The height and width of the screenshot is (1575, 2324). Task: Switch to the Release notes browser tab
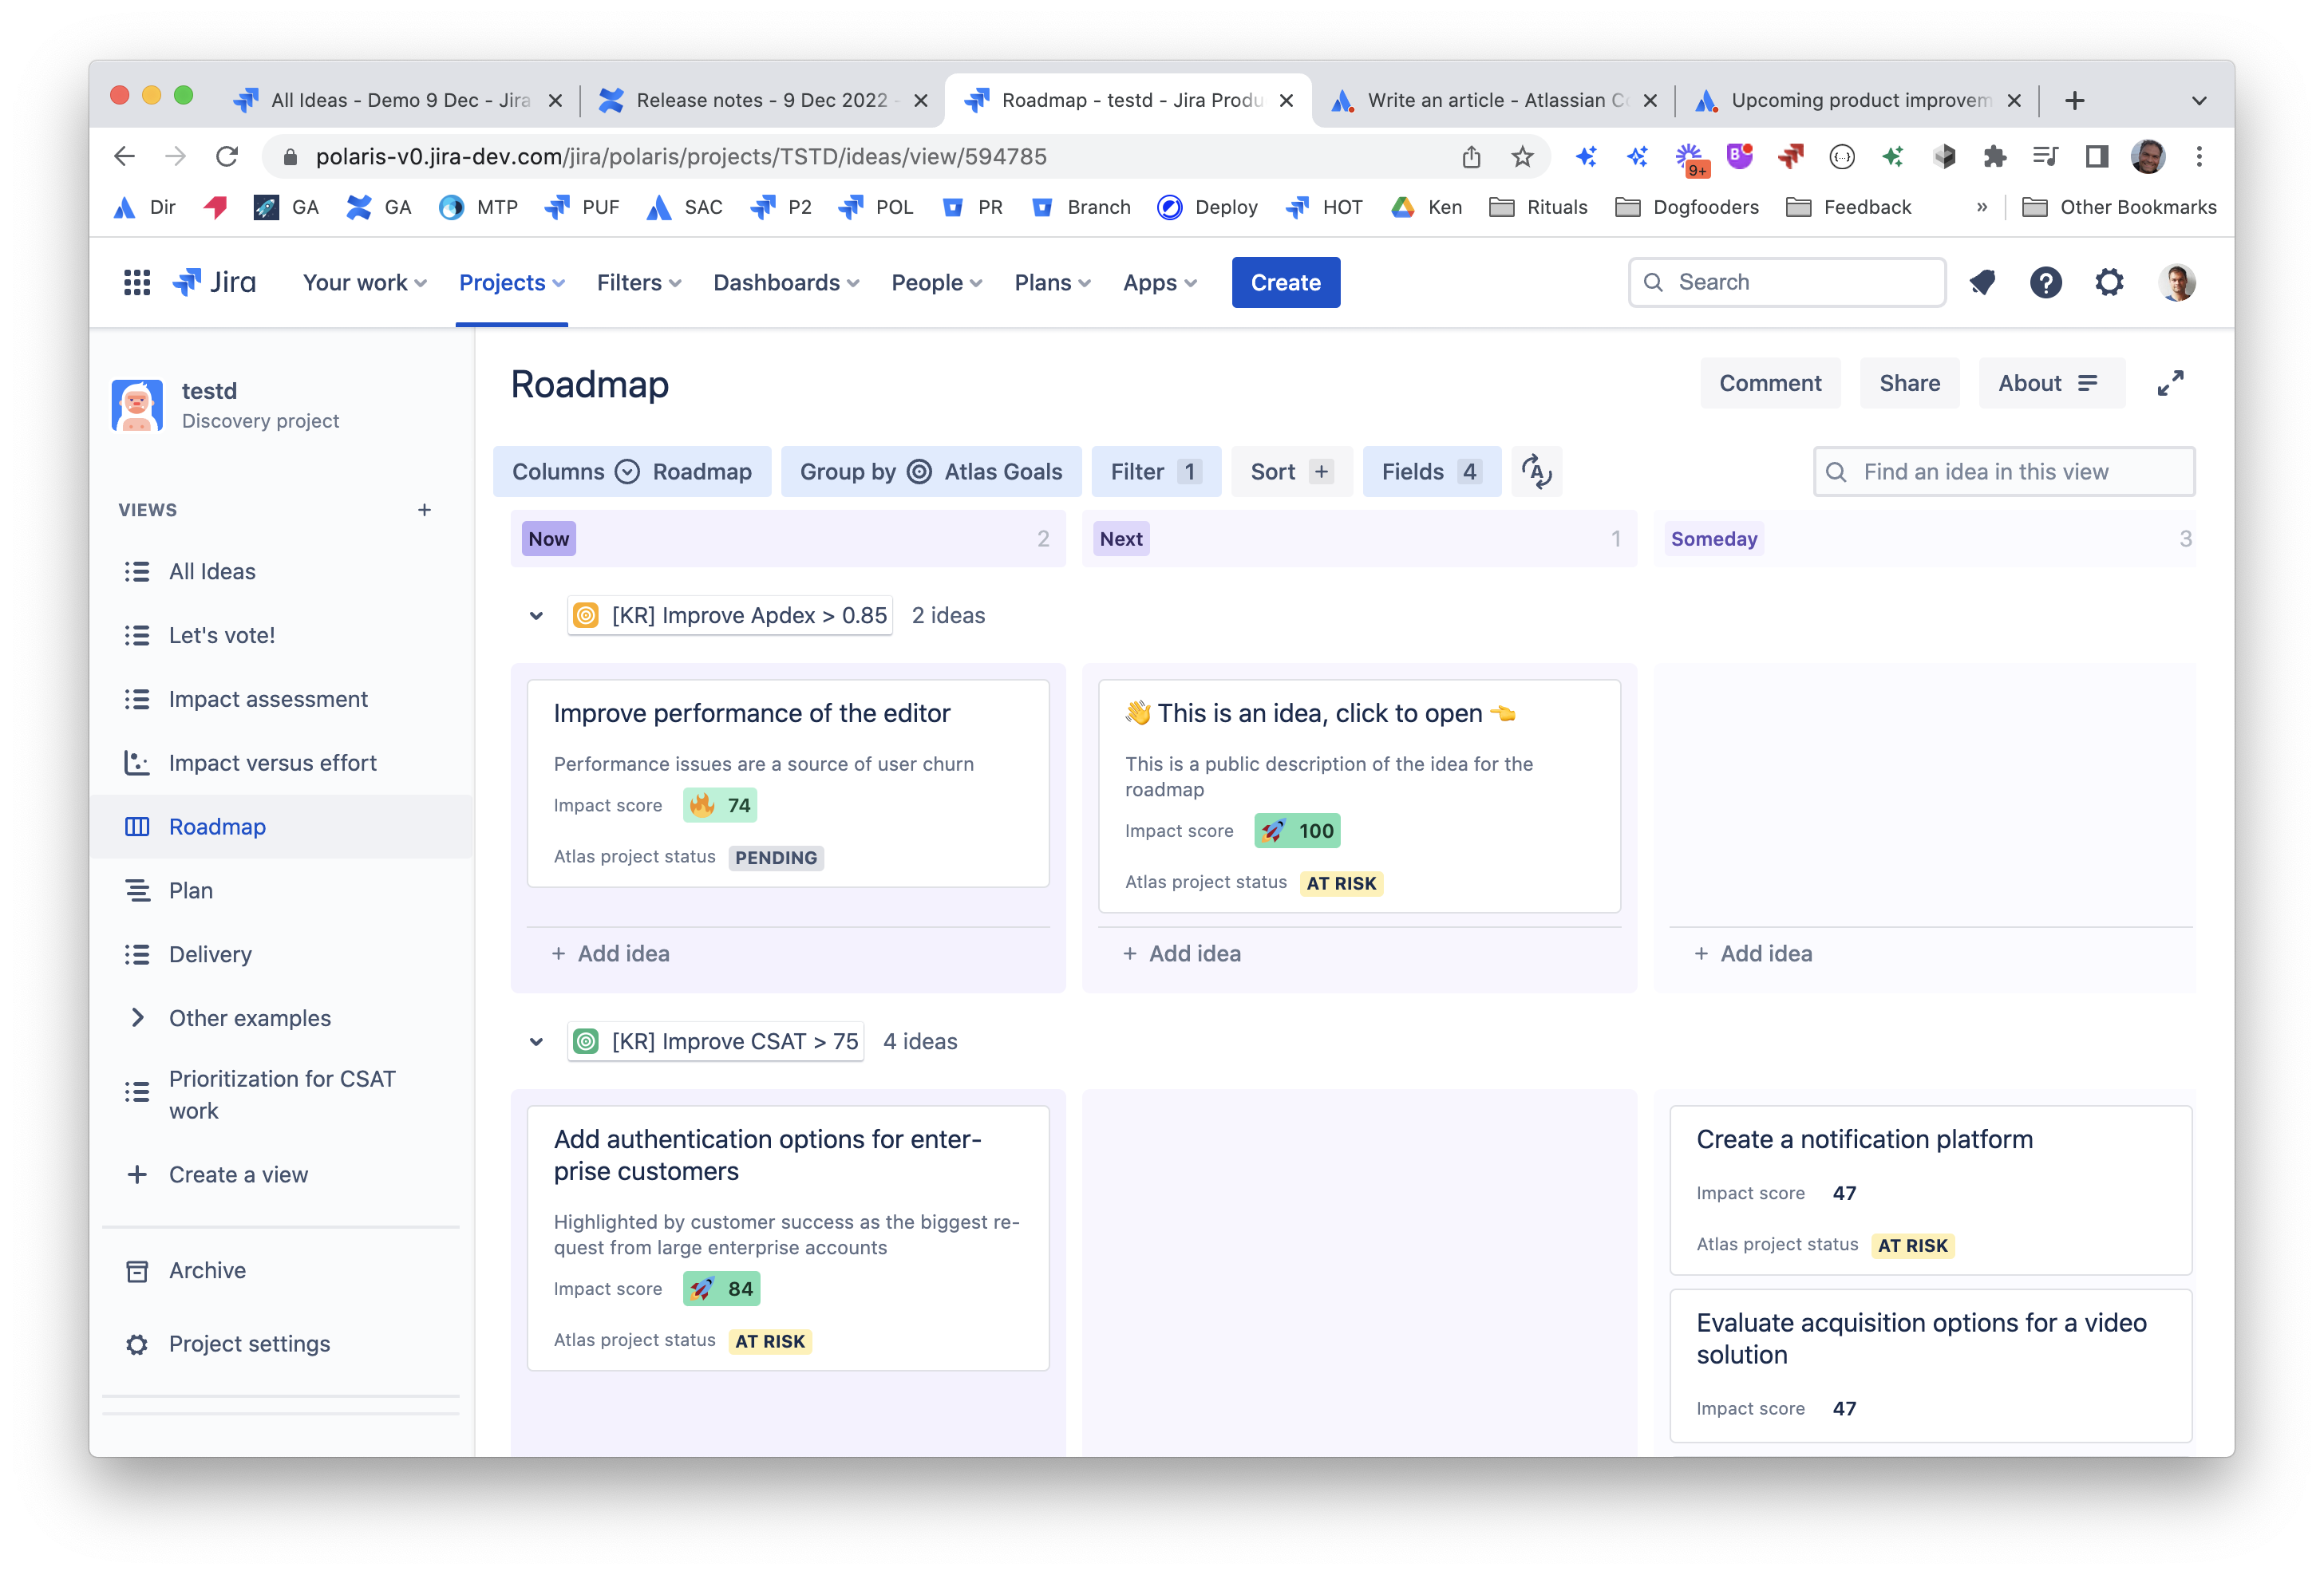click(x=762, y=99)
